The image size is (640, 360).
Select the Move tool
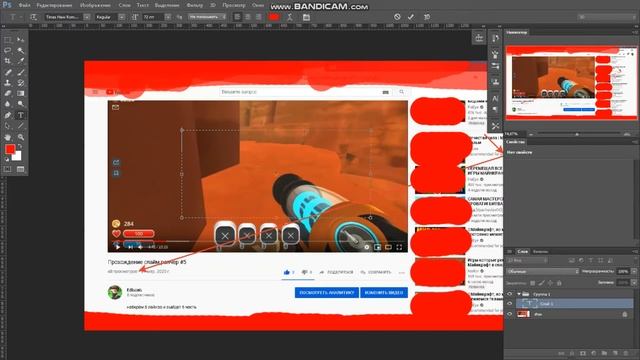(20, 40)
